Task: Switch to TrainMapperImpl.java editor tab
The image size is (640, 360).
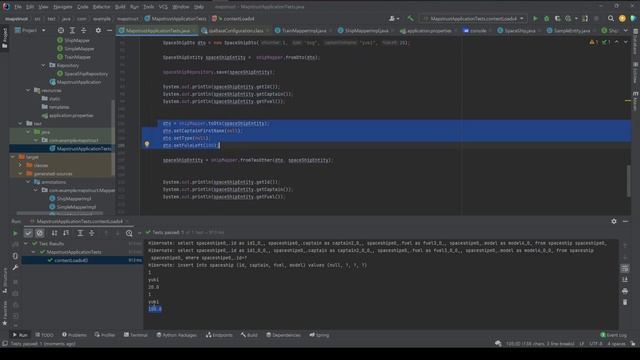Action: (301, 31)
